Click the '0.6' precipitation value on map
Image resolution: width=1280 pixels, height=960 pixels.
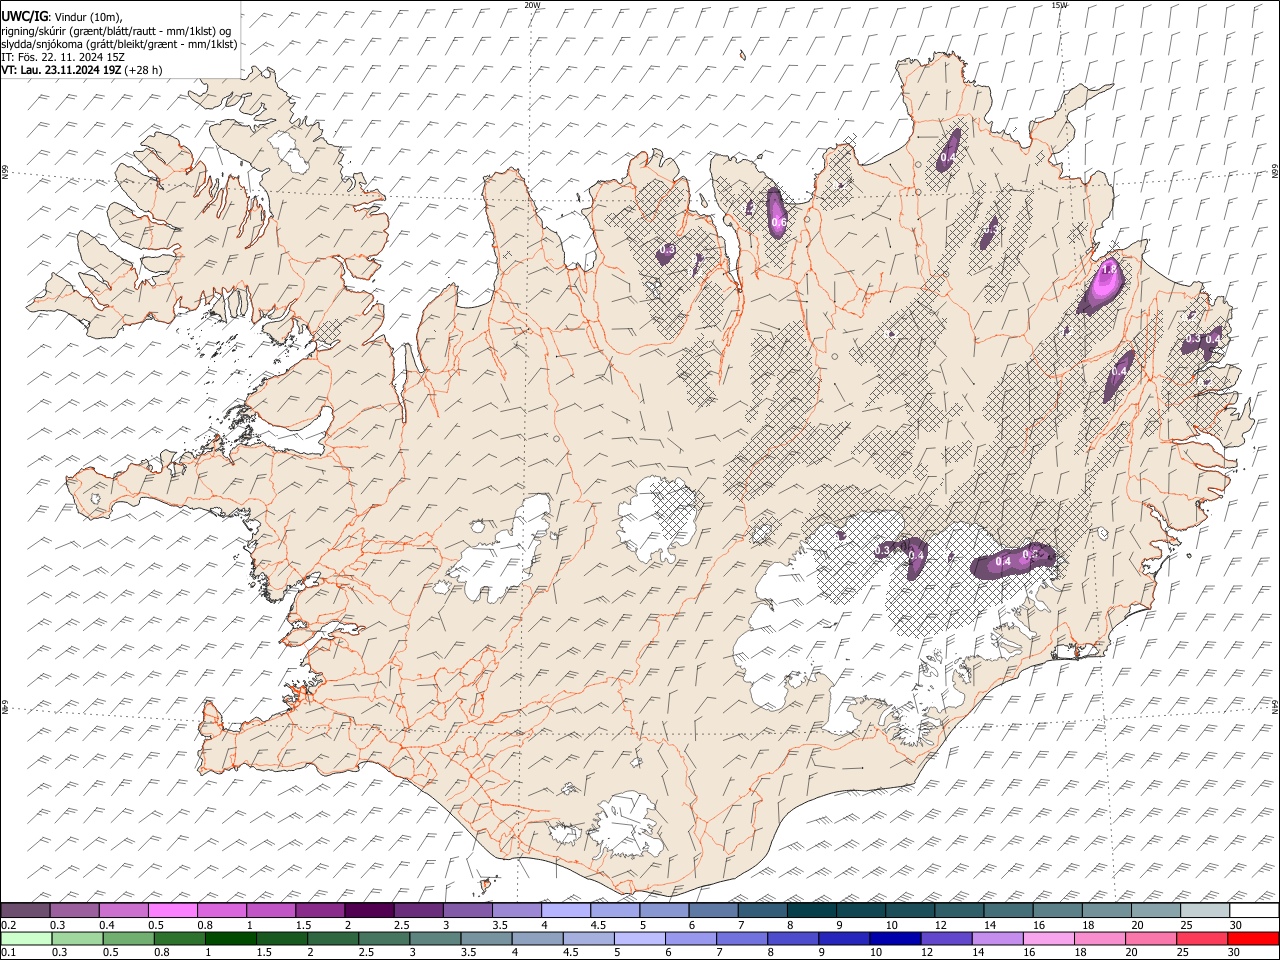click(779, 222)
